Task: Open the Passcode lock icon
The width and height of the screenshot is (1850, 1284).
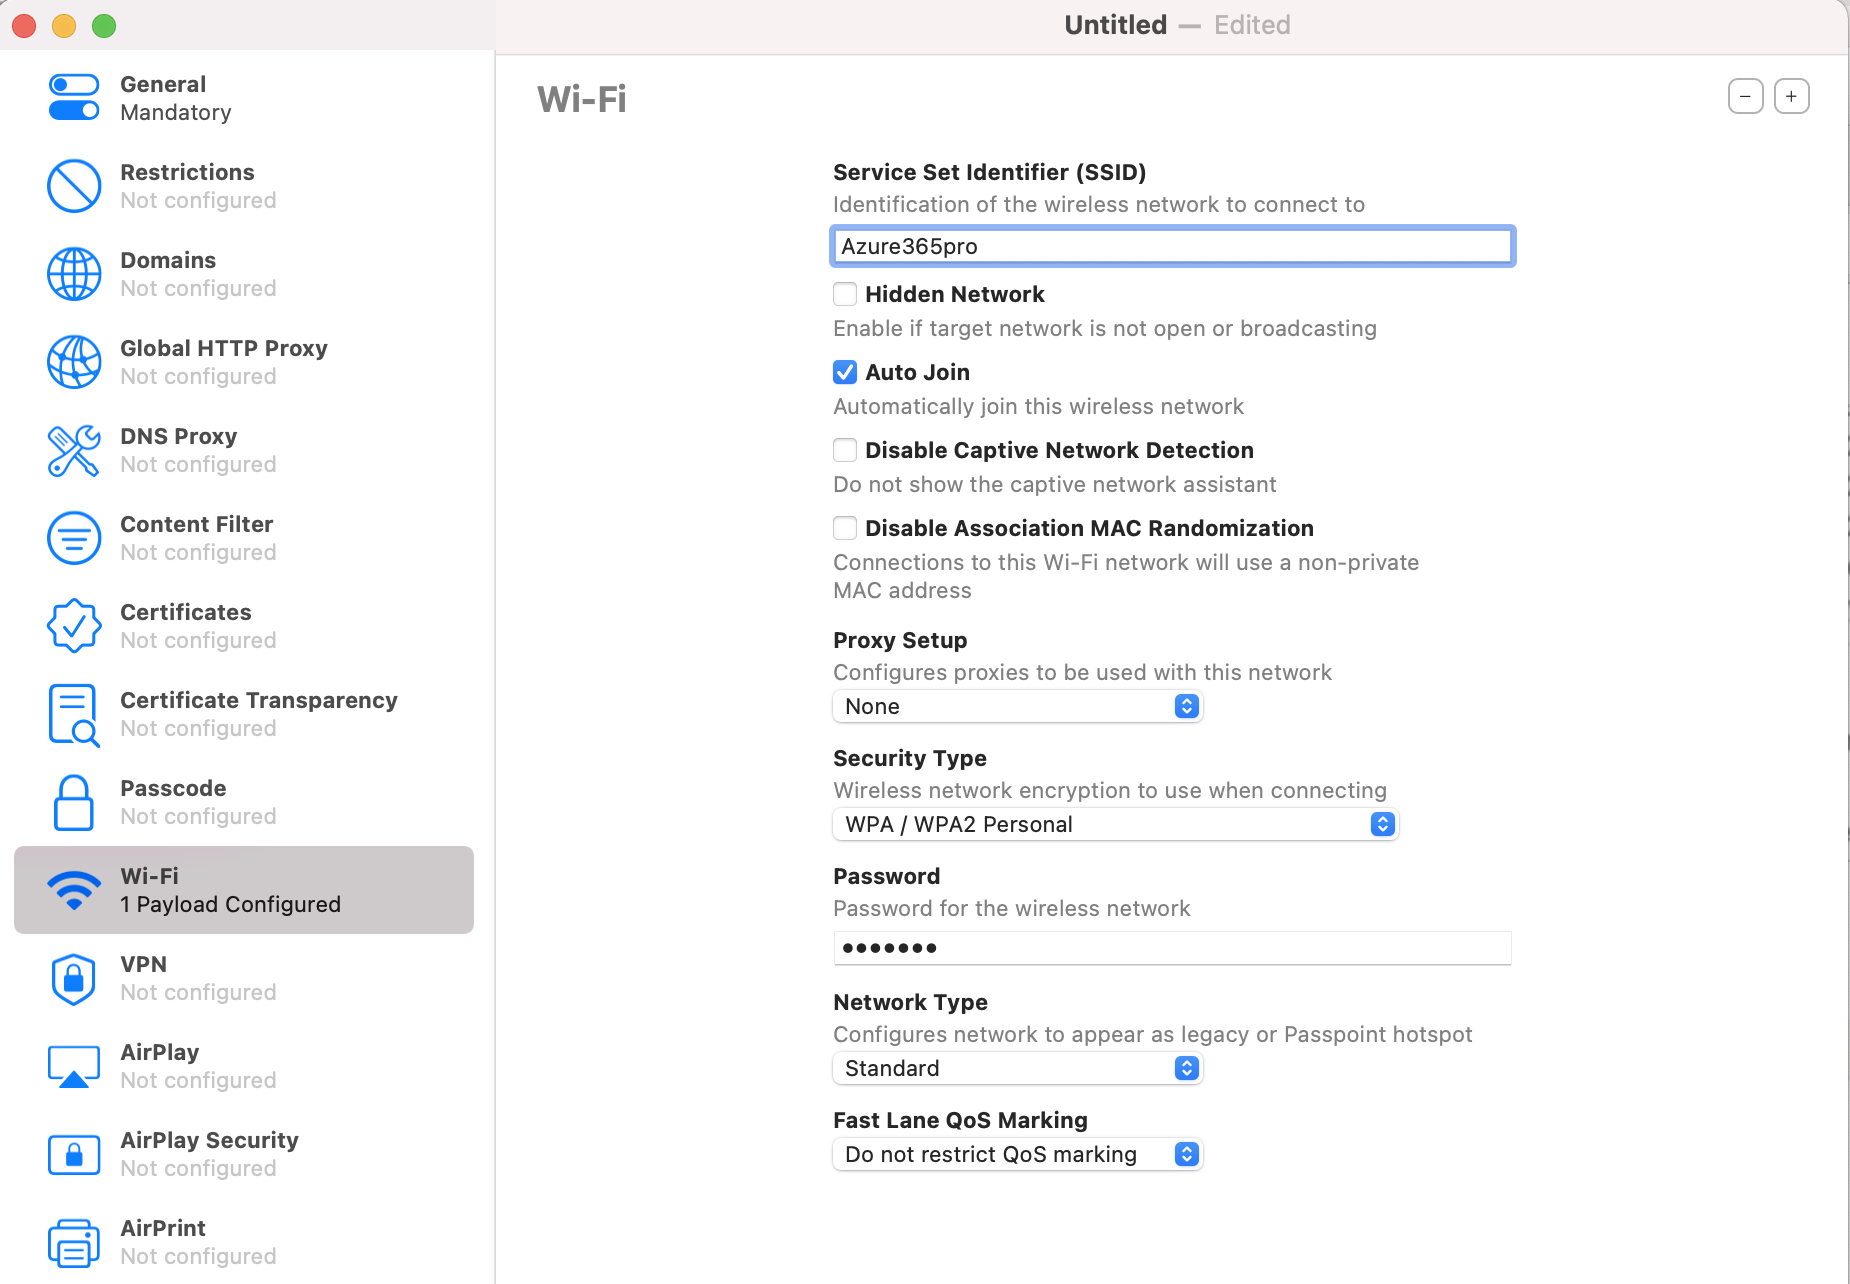Action: pos(74,802)
